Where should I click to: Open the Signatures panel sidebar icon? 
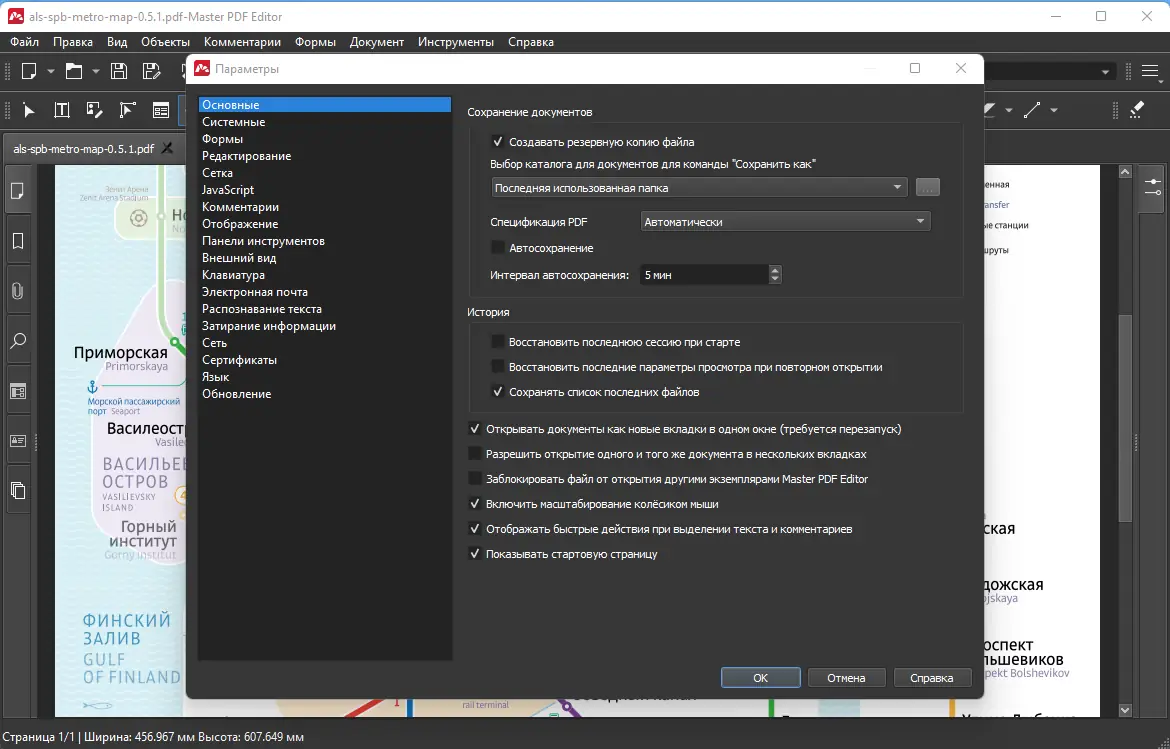(x=18, y=441)
